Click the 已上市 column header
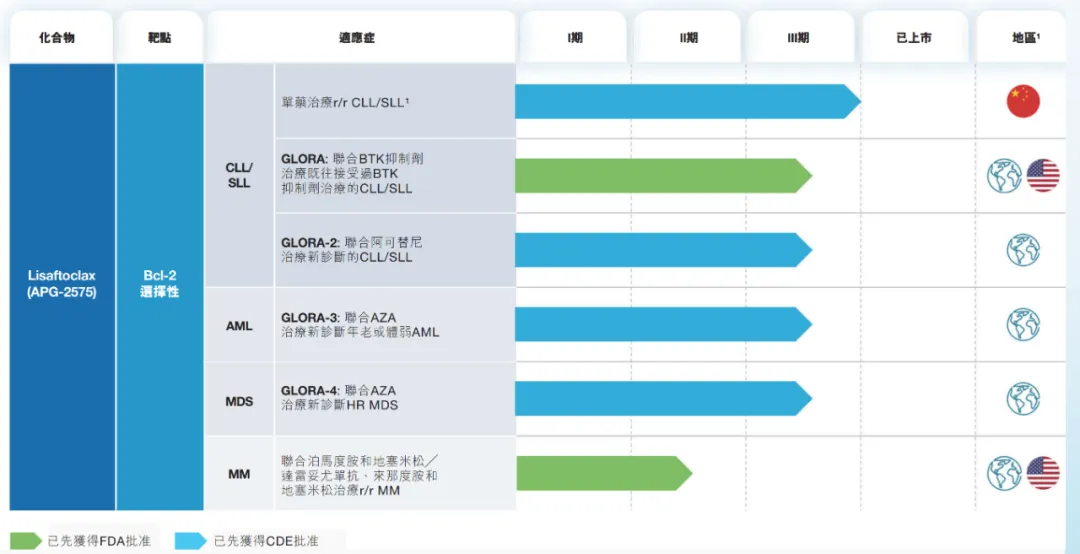Screen dimensions: 1080x554 tap(914, 38)
